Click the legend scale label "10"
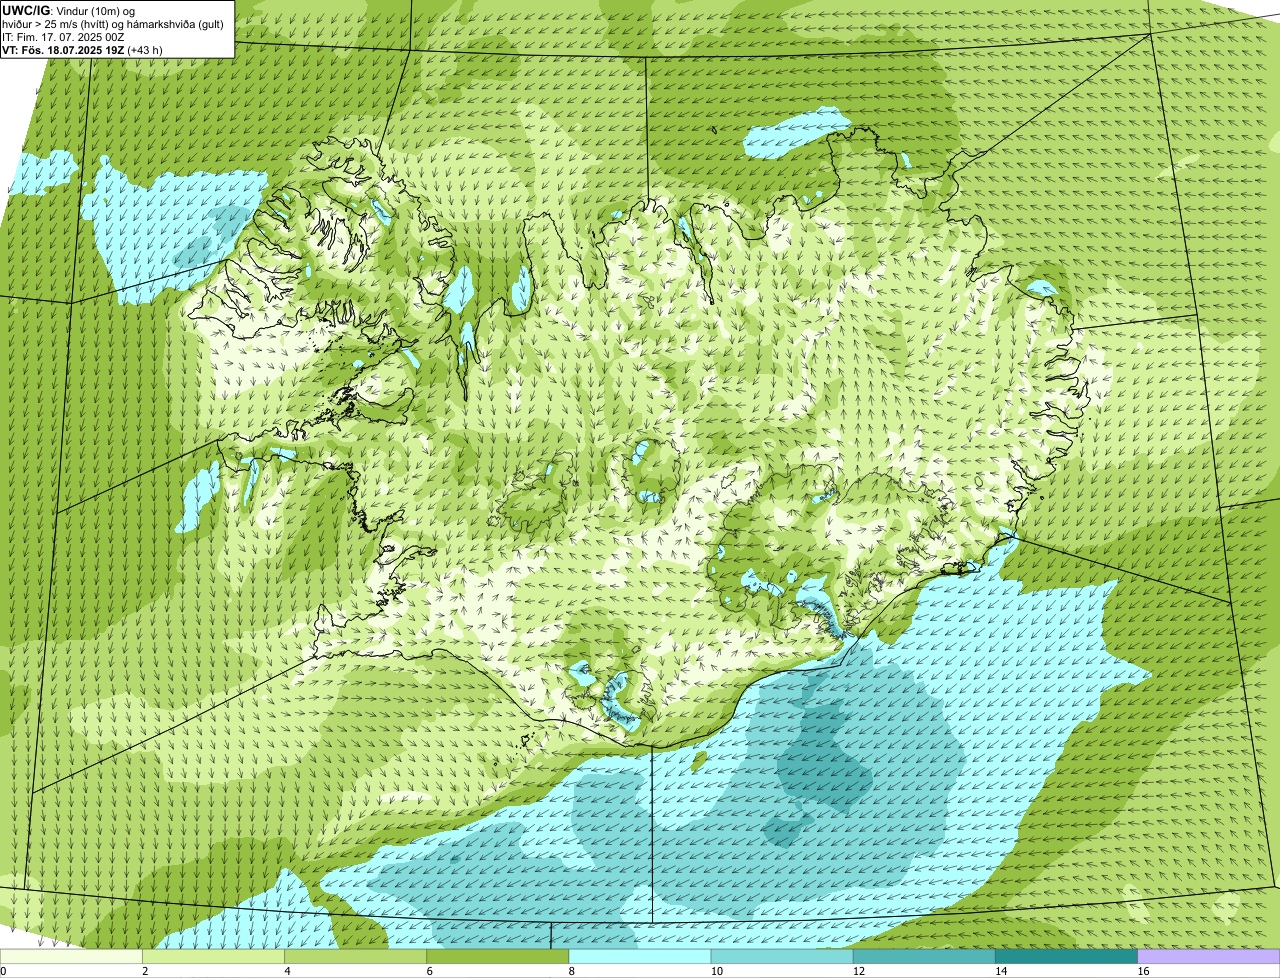Viewport: 1280px width, 978px height. point(716,971)
